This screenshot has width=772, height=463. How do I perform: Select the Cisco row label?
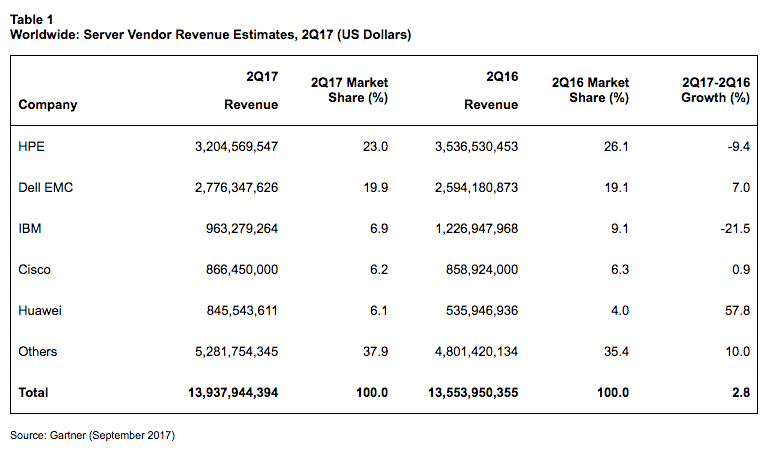tap(34, 269)
